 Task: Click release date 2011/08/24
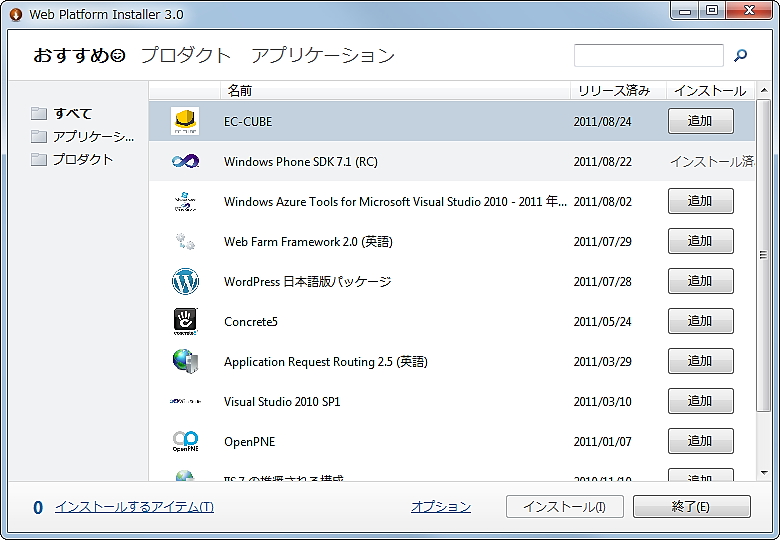tap(602, 122)
